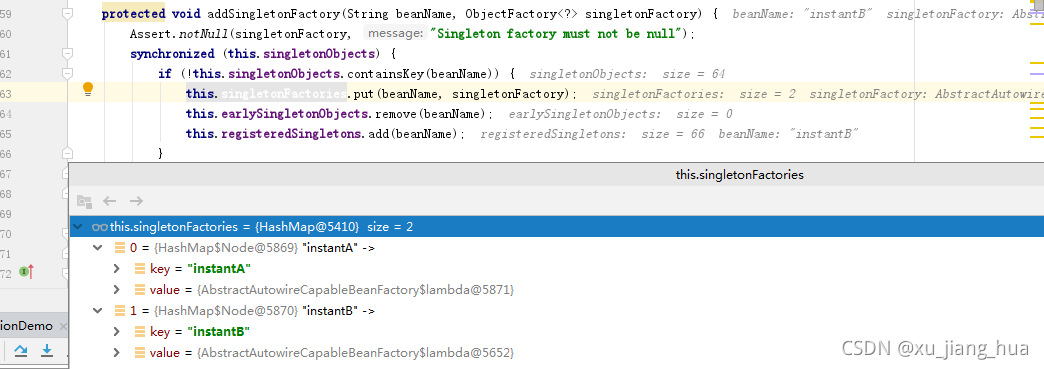The height and width of the screenshot is (369, 1044).
Task: Click the field icon of key "instantA"
Action: coord(140,268)
